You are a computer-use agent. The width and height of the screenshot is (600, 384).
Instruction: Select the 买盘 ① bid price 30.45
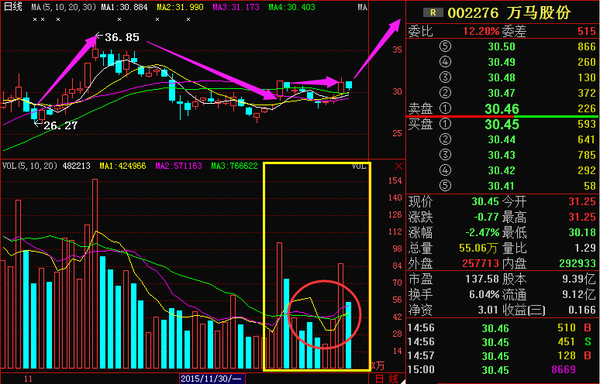coord(502,124)
